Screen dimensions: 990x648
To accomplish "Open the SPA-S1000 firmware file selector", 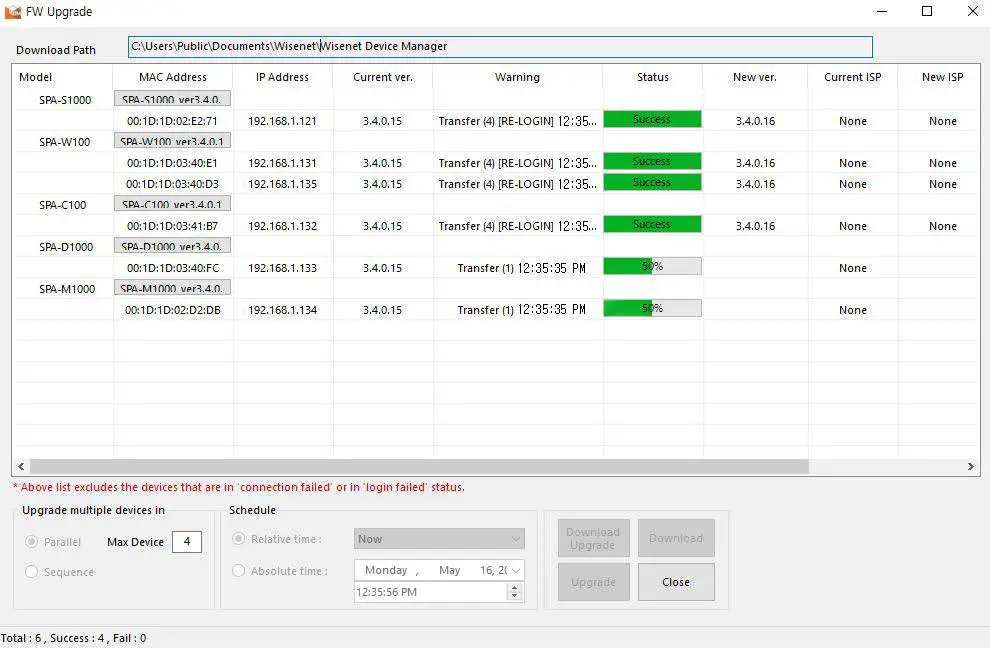I will (172, 99).
